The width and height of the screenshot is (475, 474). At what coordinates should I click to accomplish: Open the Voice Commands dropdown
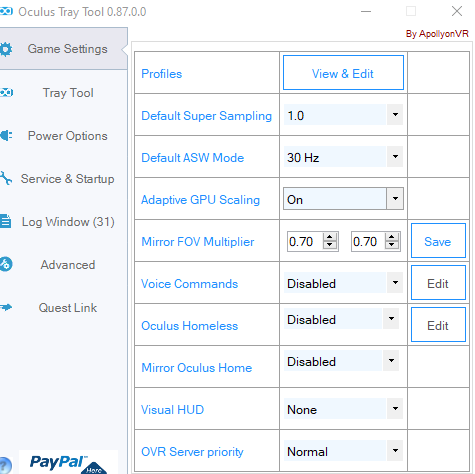[x=395, y=283]
